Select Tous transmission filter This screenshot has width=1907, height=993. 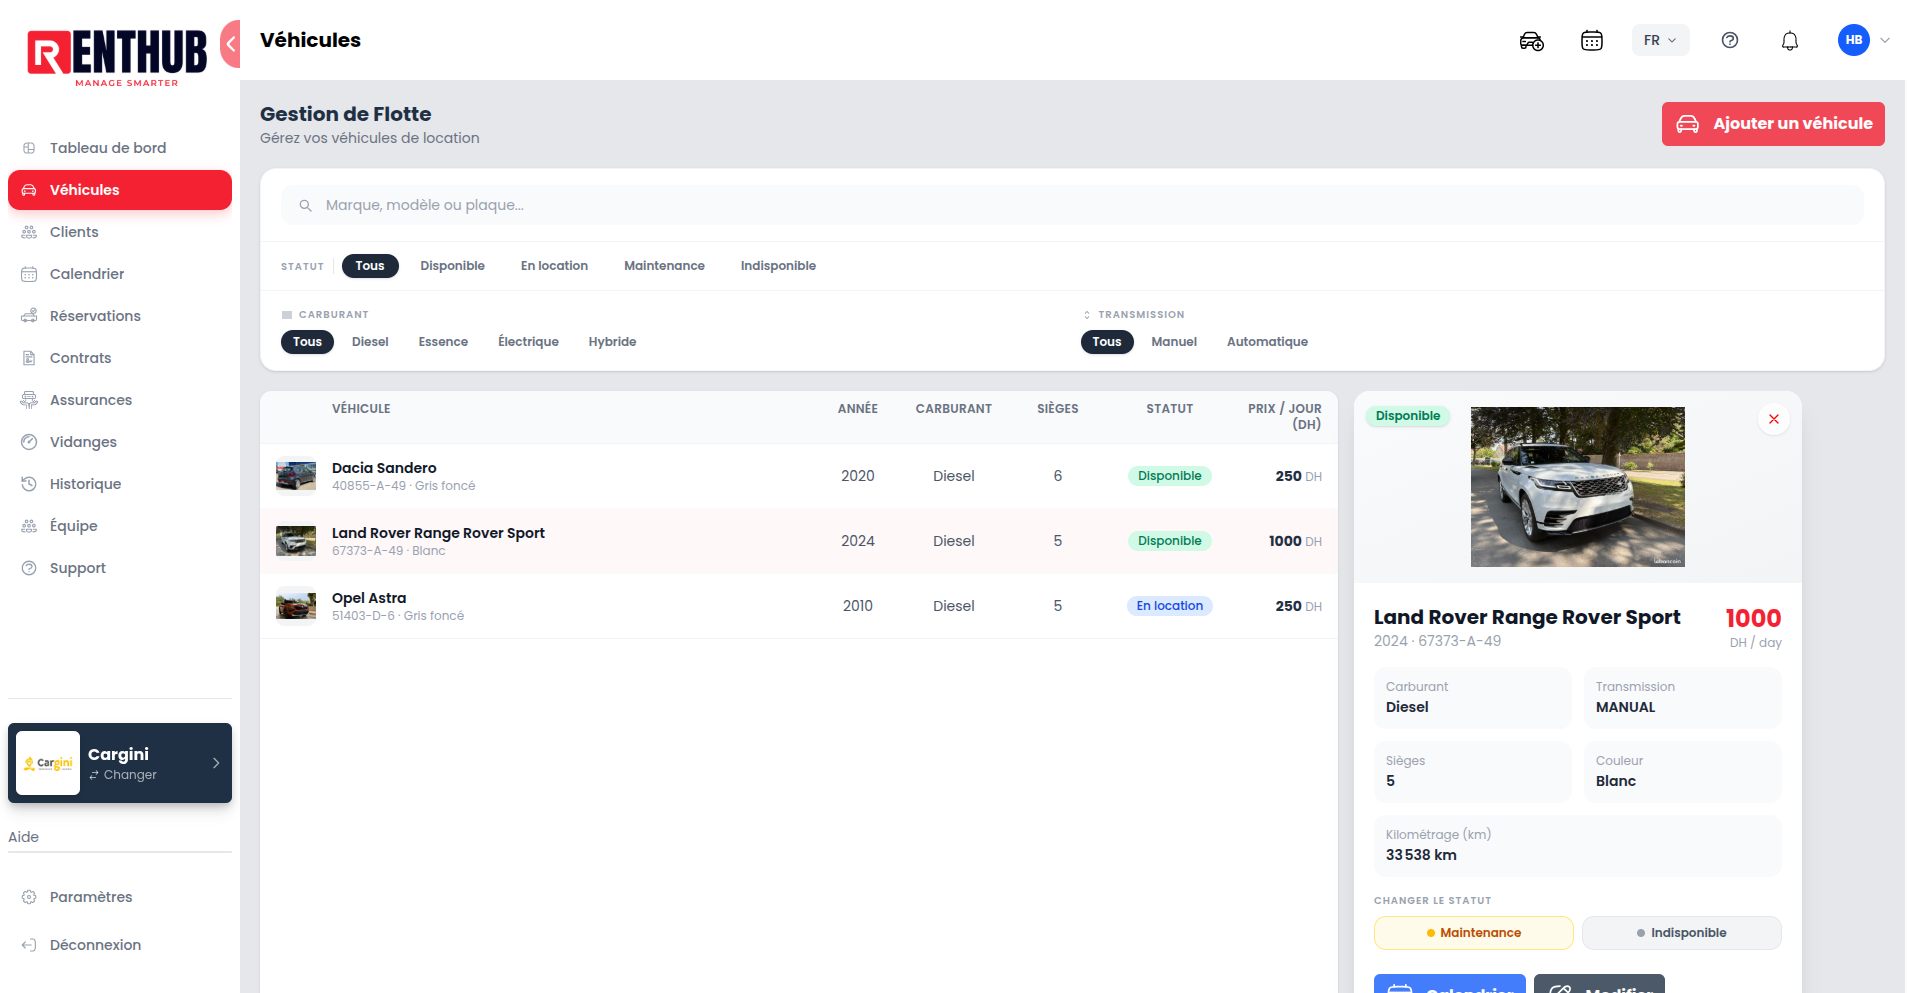(x=1107, y=342)
